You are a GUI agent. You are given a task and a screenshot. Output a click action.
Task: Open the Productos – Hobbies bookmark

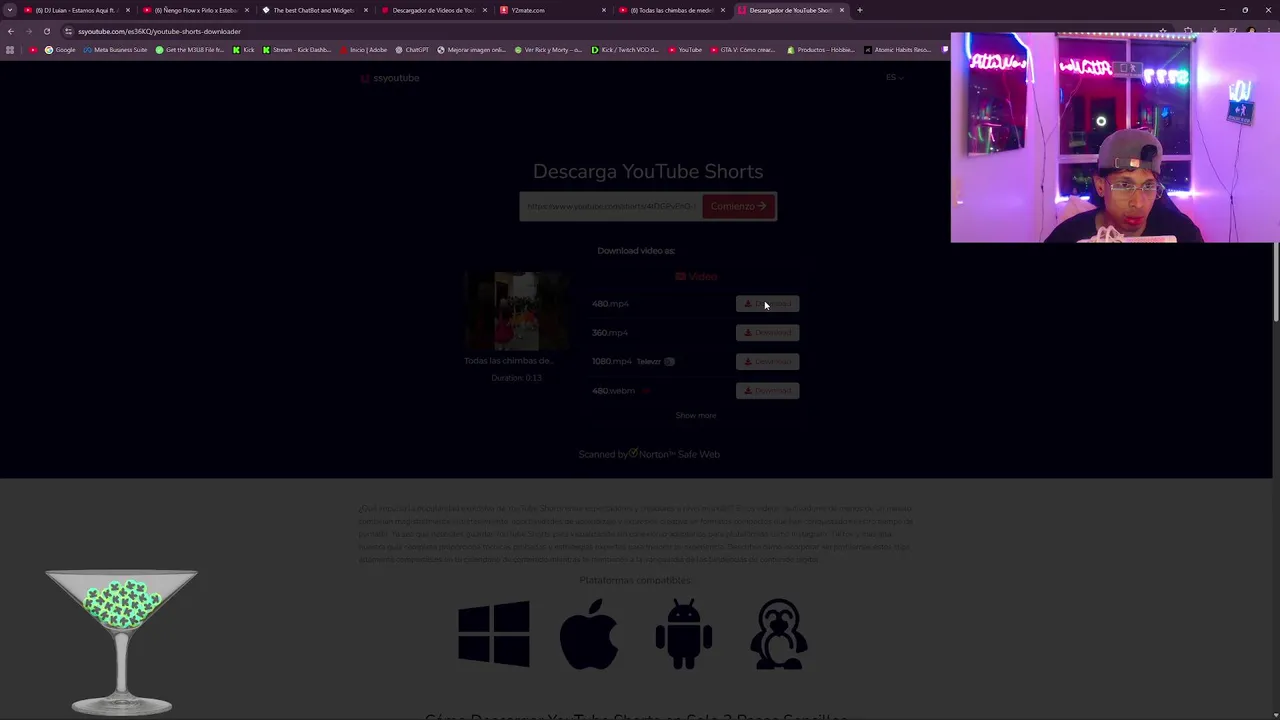click(x=821, y=50)
